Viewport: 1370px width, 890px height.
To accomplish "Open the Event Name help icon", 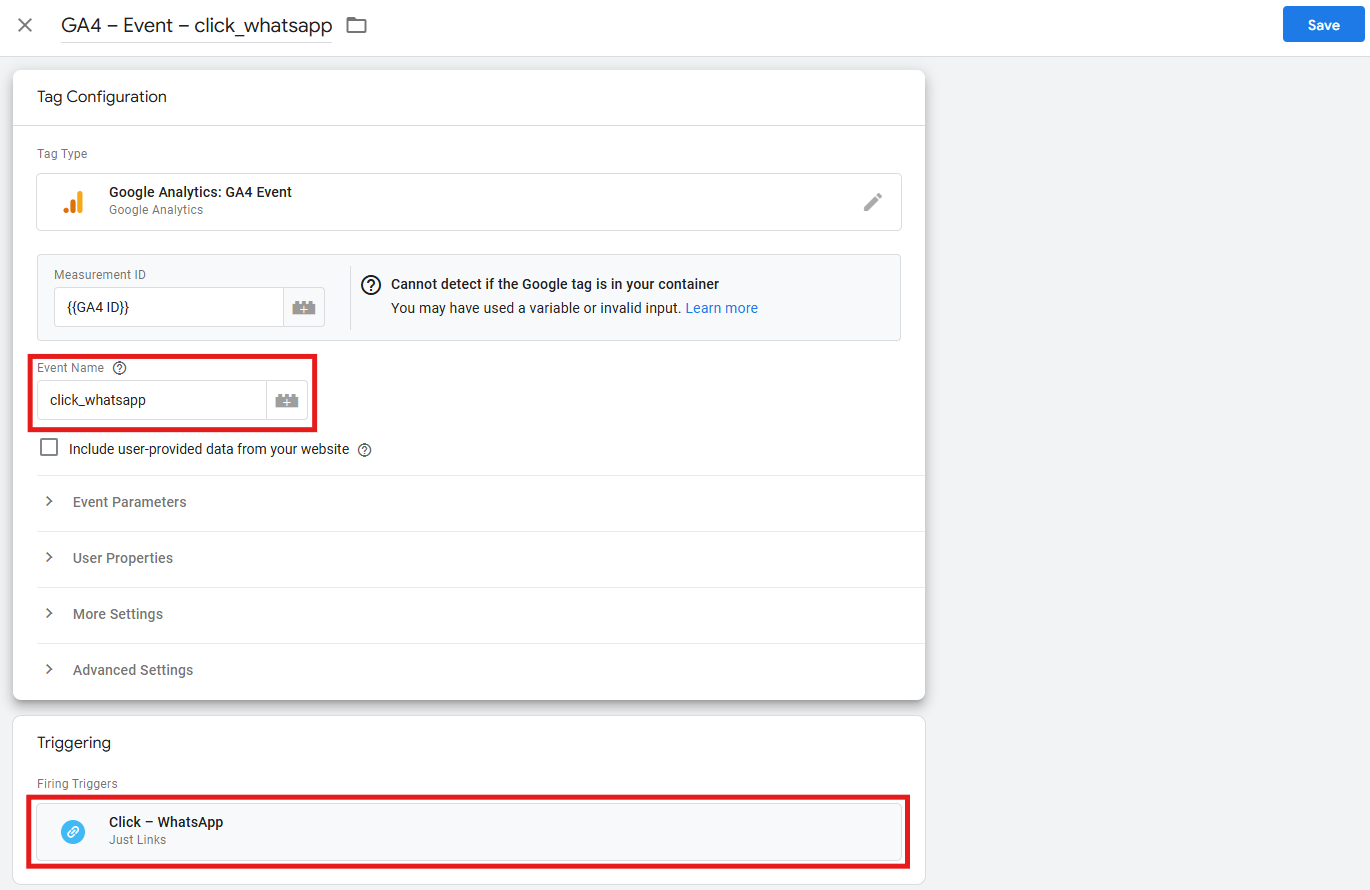I will pos(120,368).
